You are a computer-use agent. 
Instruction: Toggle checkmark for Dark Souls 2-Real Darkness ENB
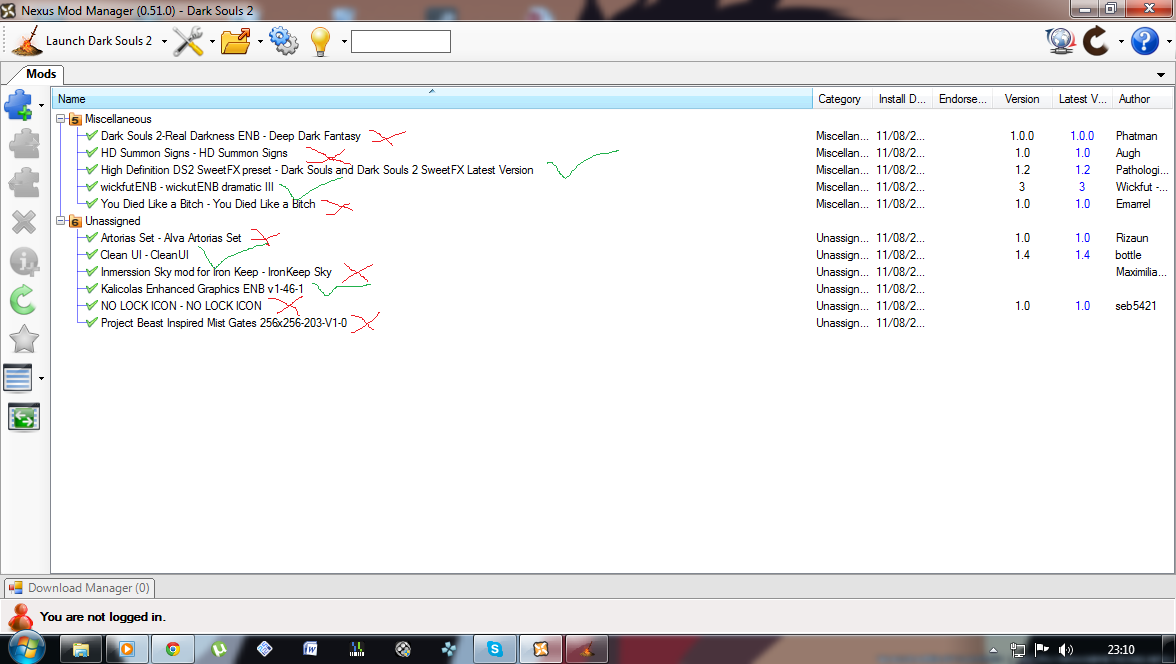(92, 135)
